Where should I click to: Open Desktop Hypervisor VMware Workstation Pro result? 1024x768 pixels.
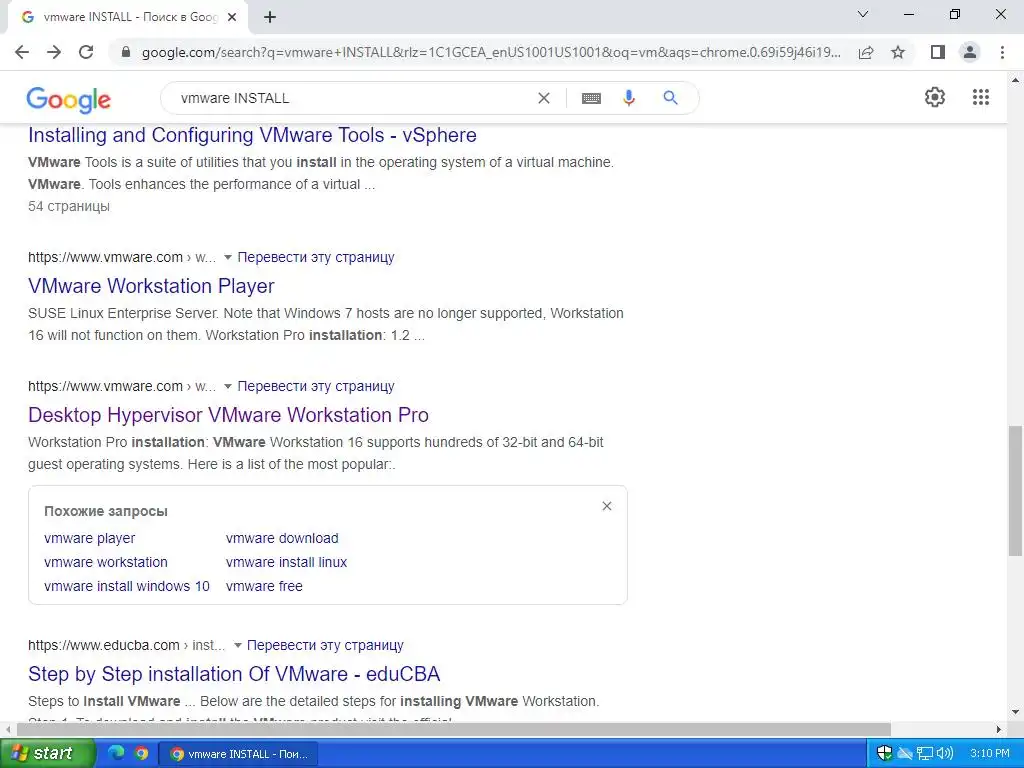[228, 415]
